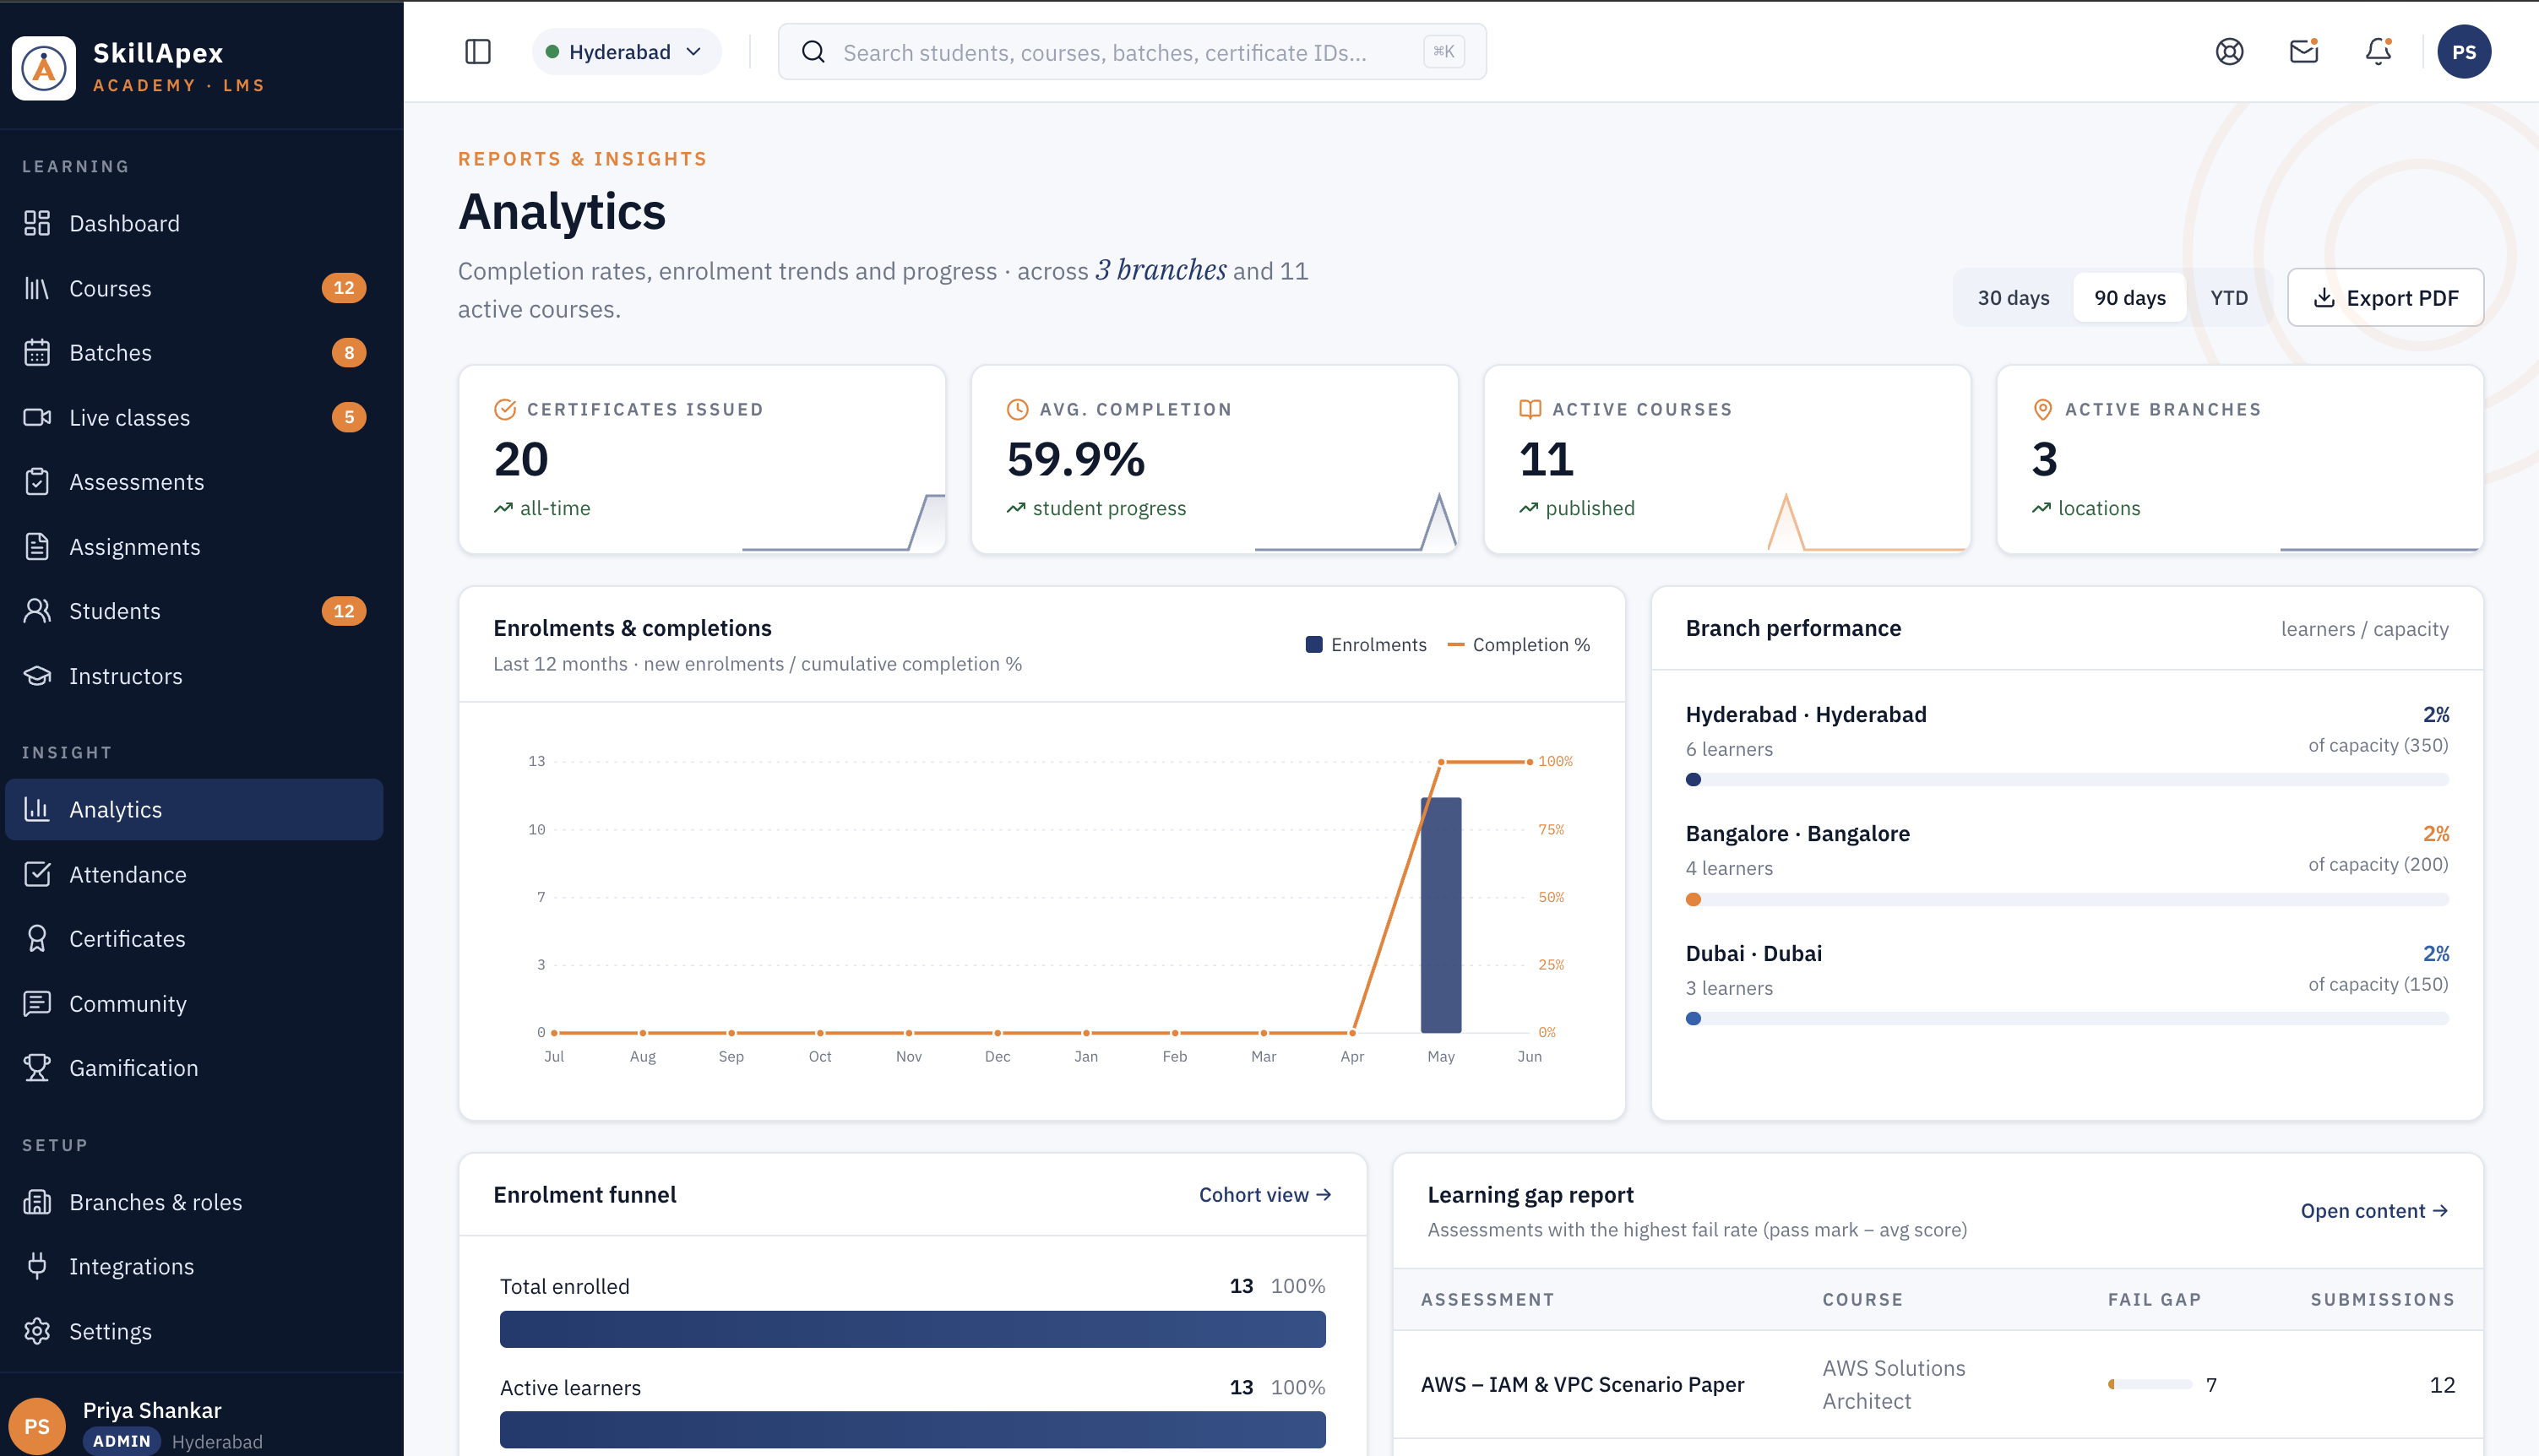Click the Gamification trophy icon

(37, 1068)
